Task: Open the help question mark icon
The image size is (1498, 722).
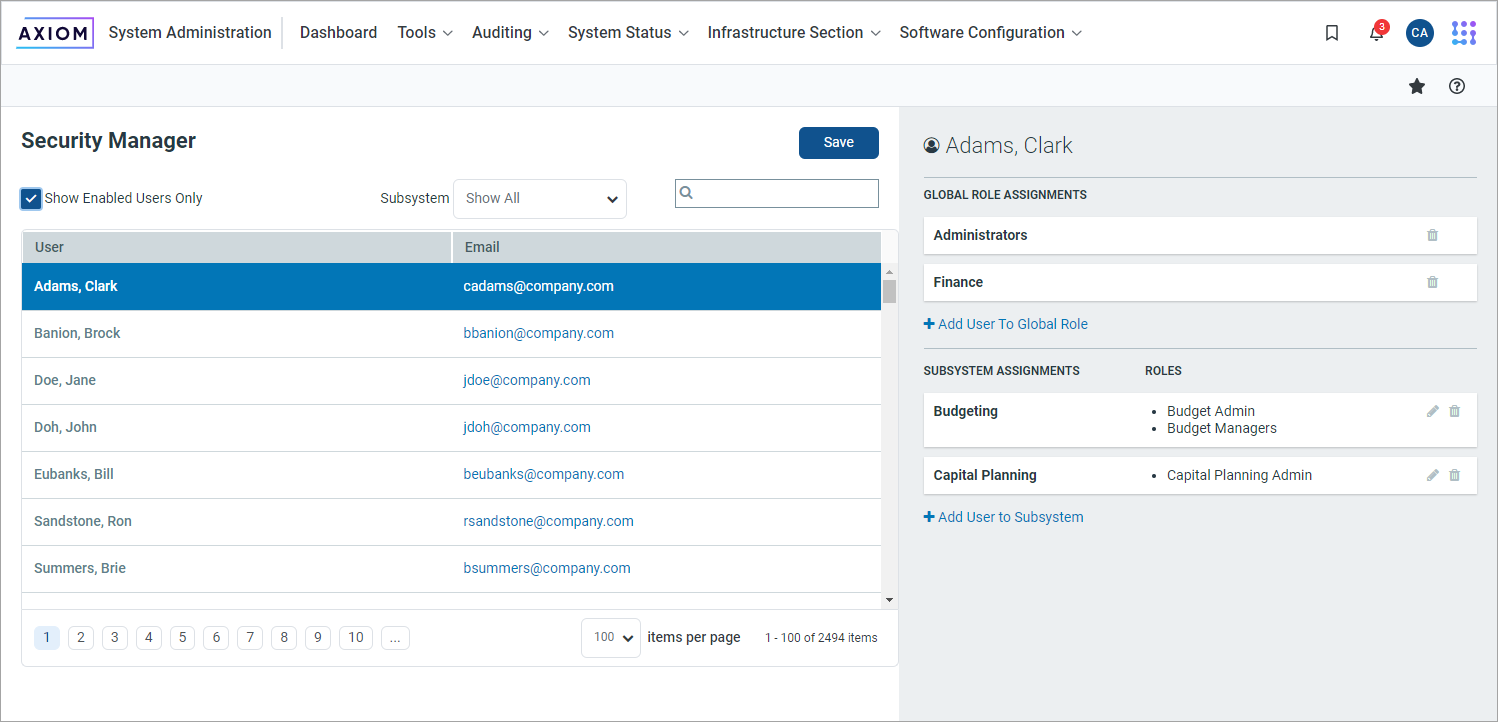Action: (1457, 86)
